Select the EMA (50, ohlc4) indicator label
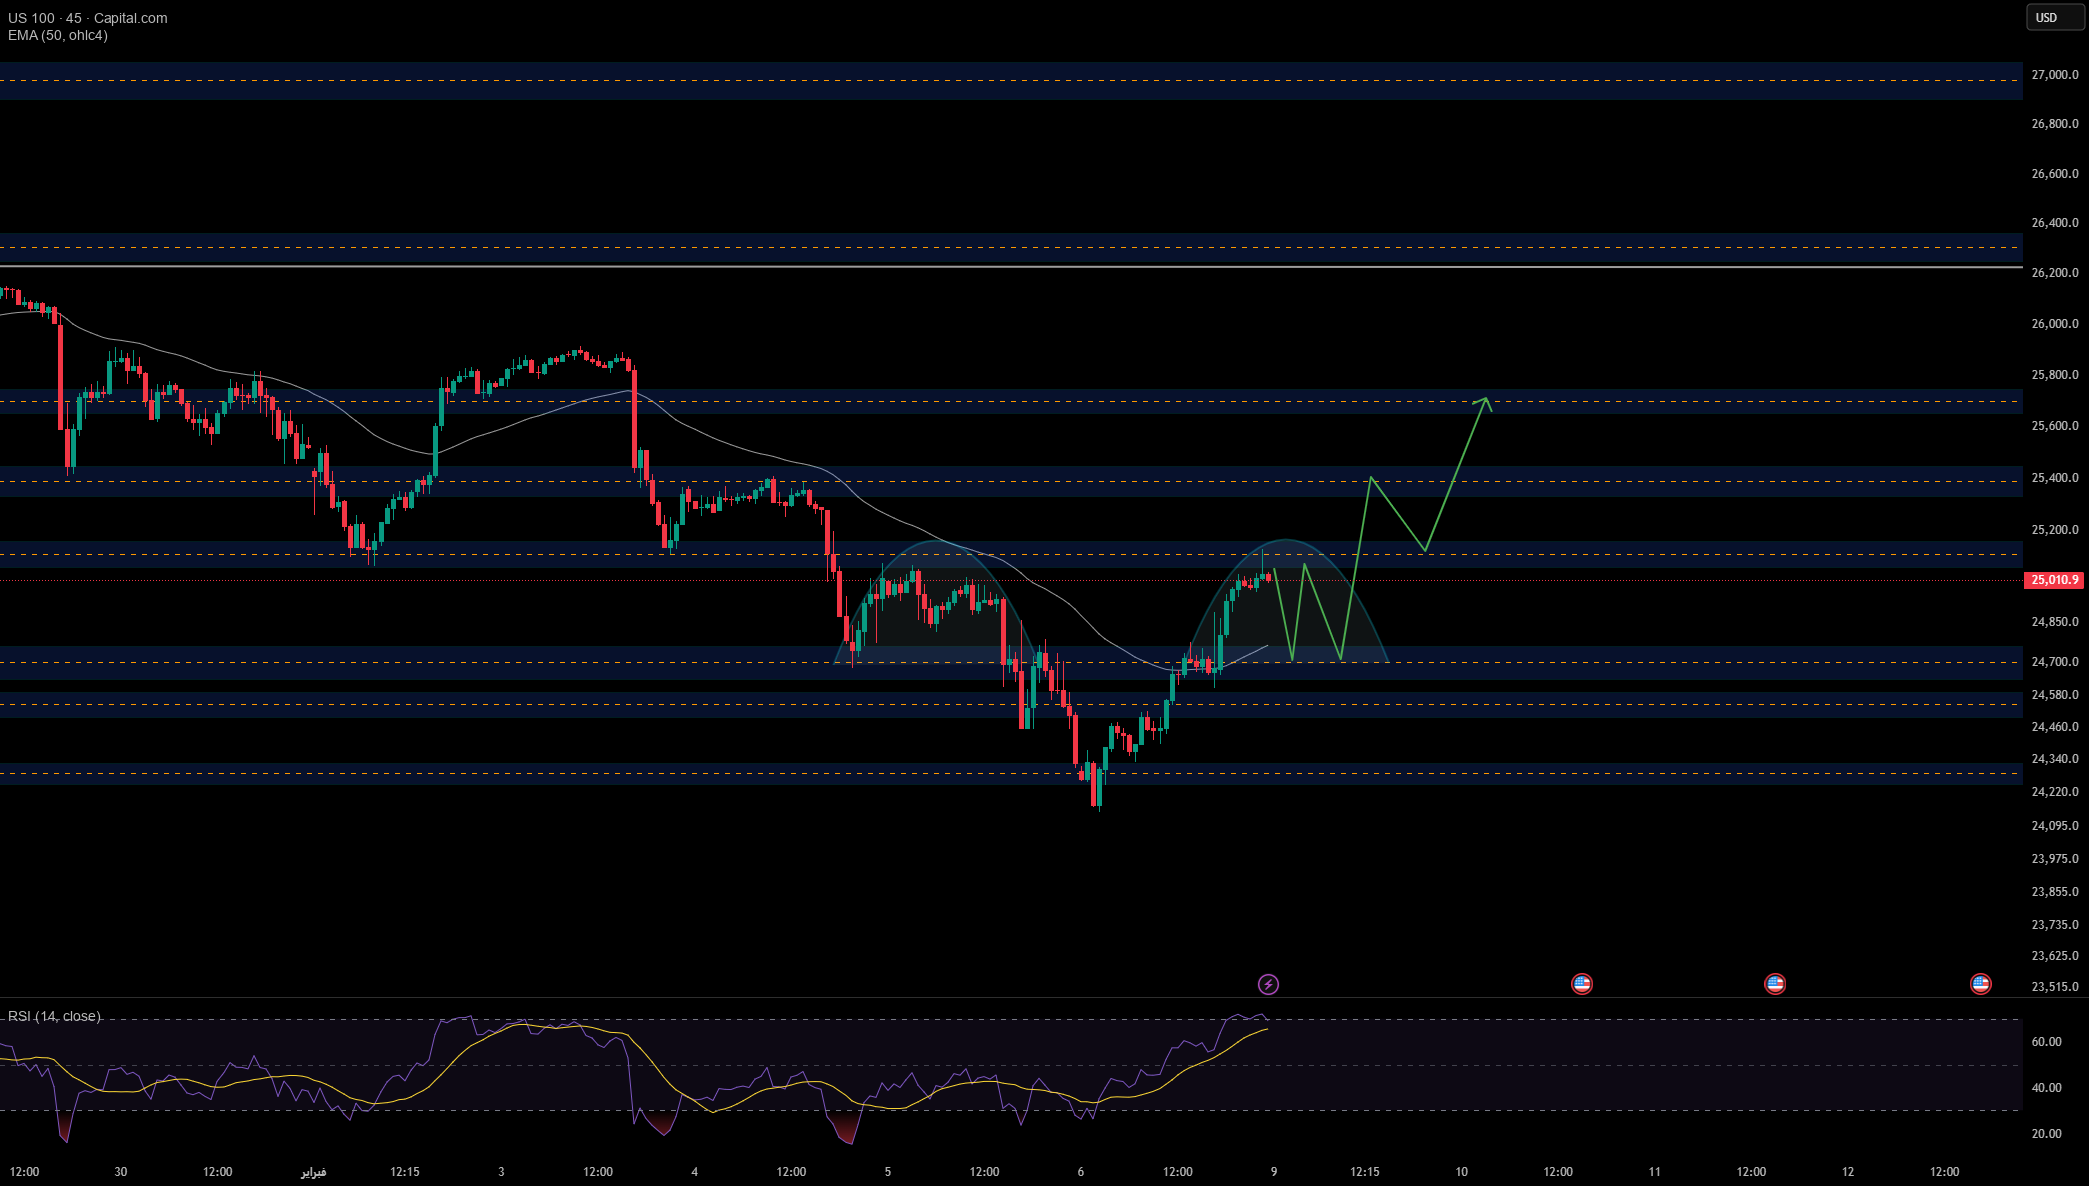 click(x=58, y=36)
